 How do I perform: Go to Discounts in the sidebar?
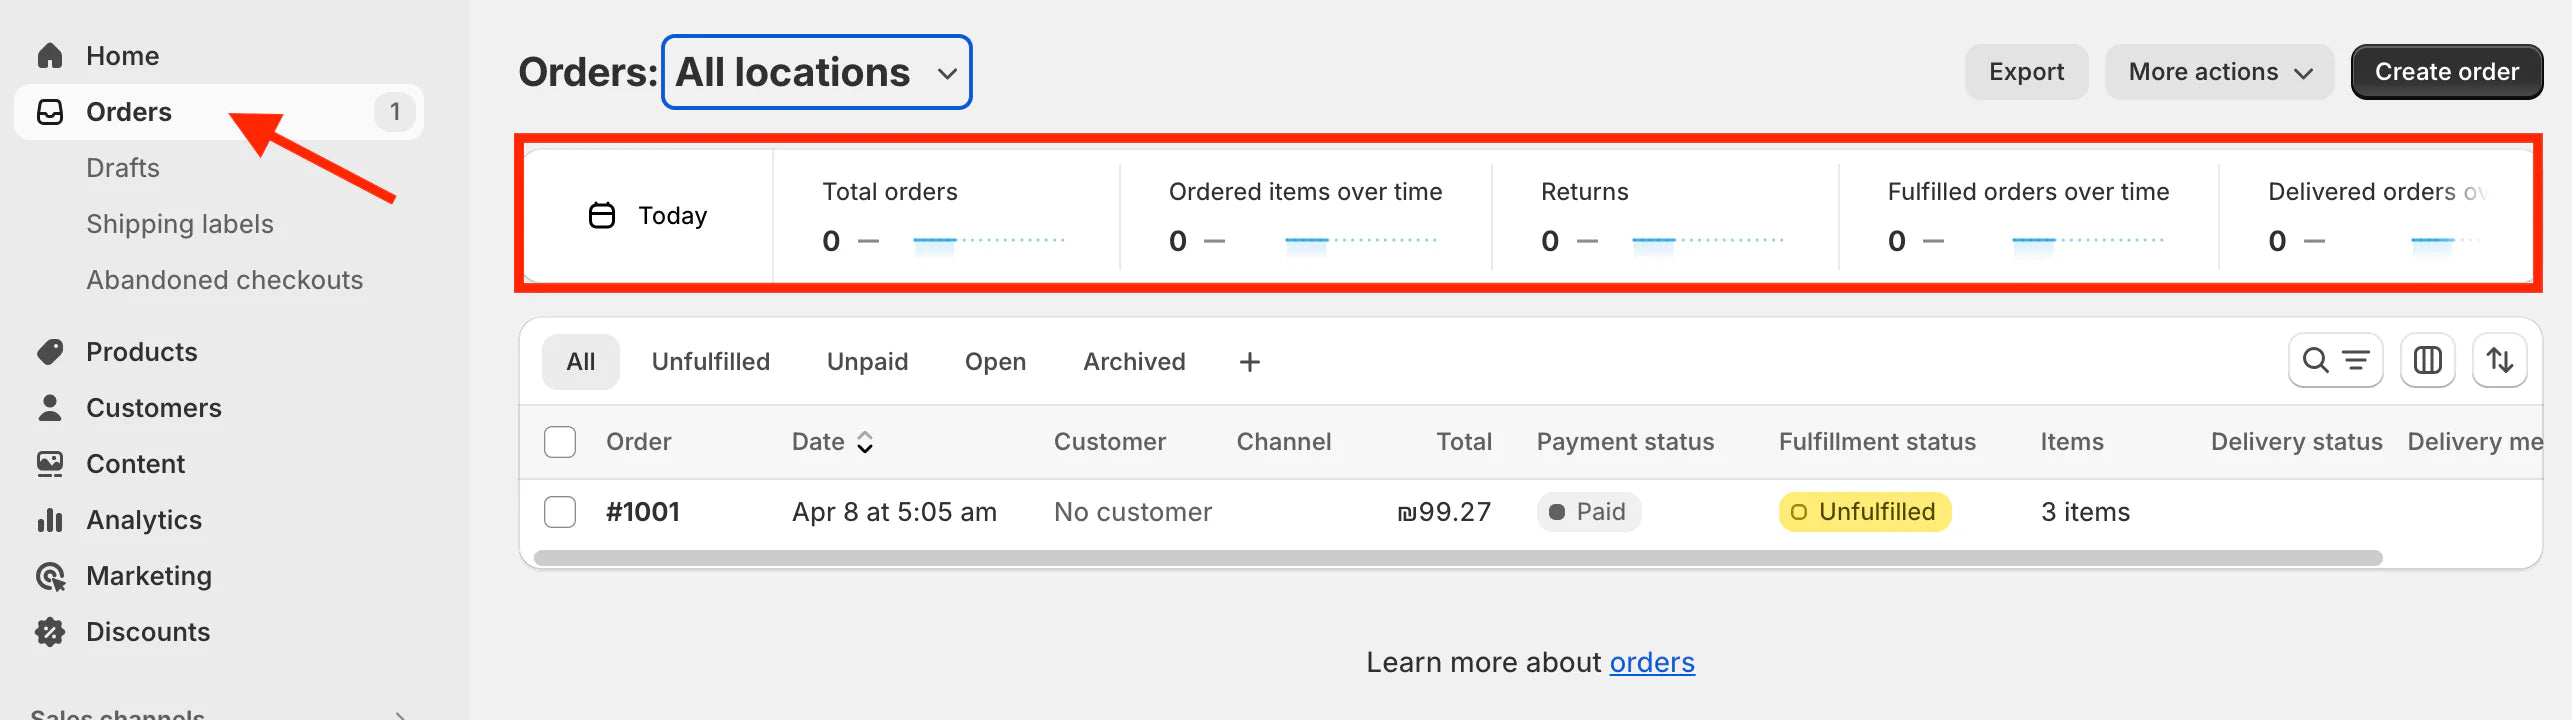tap(148, 632)
